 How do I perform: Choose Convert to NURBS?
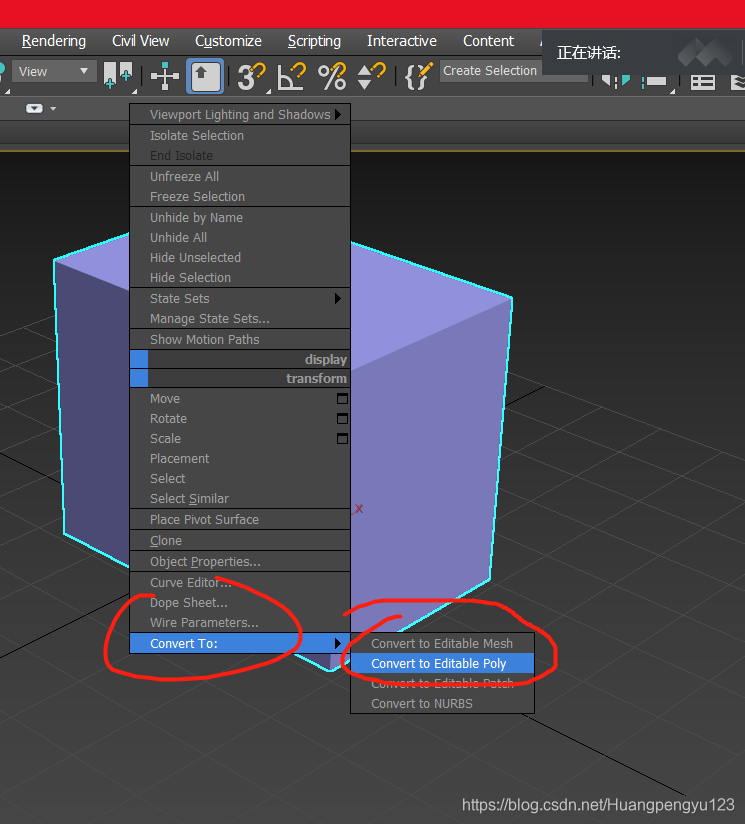442,704
